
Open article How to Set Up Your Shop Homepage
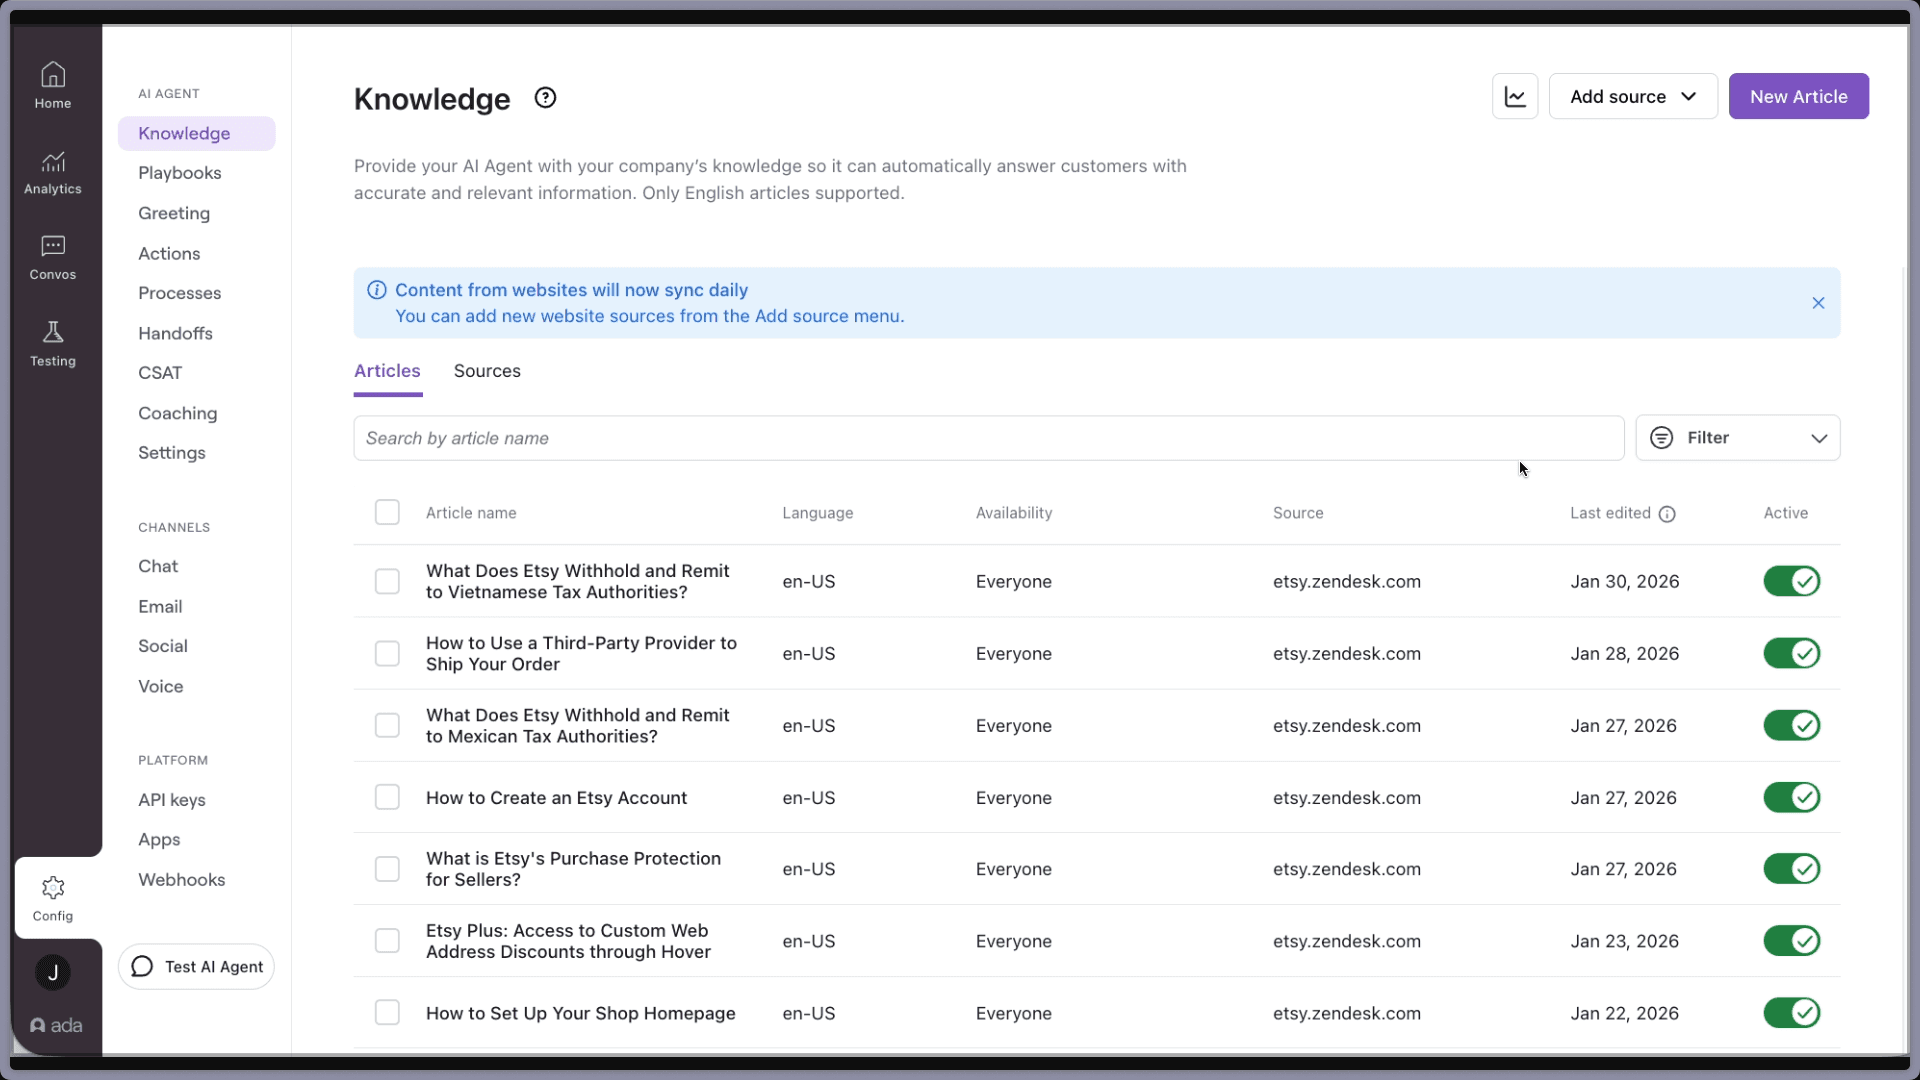[x=580, y=1013]
